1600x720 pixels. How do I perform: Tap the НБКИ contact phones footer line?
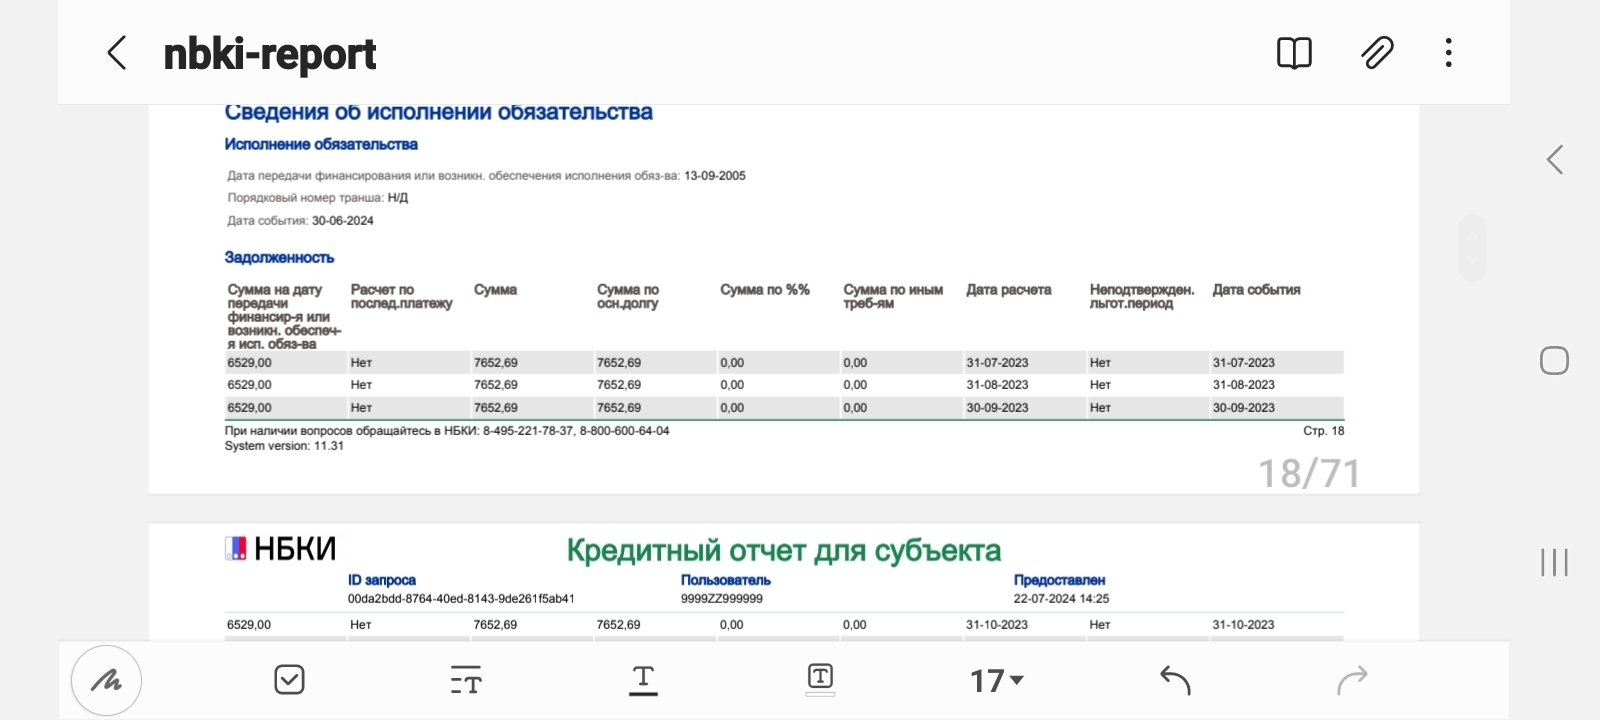pyautogui.click(x=447, y=431)
